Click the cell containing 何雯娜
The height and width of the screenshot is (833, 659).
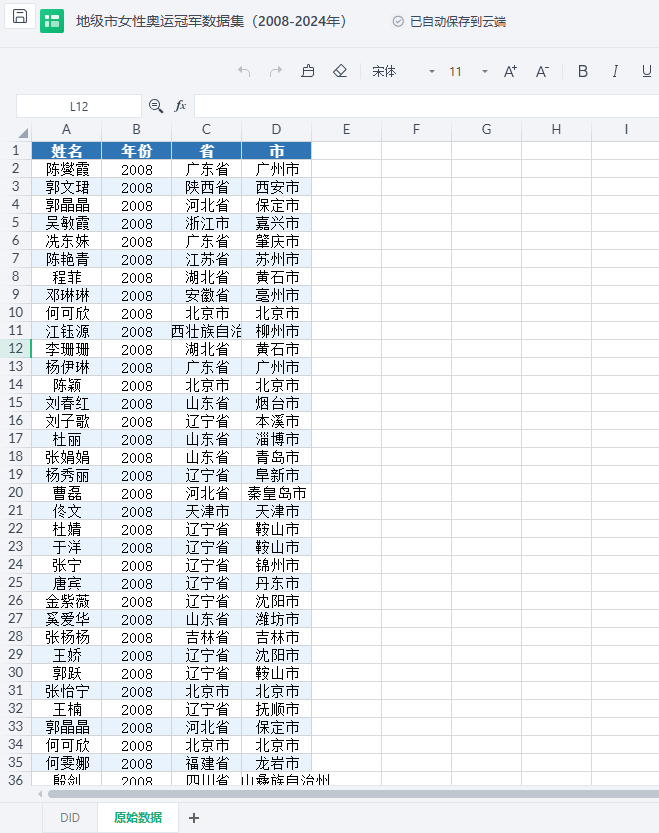(x=66, y=763)
